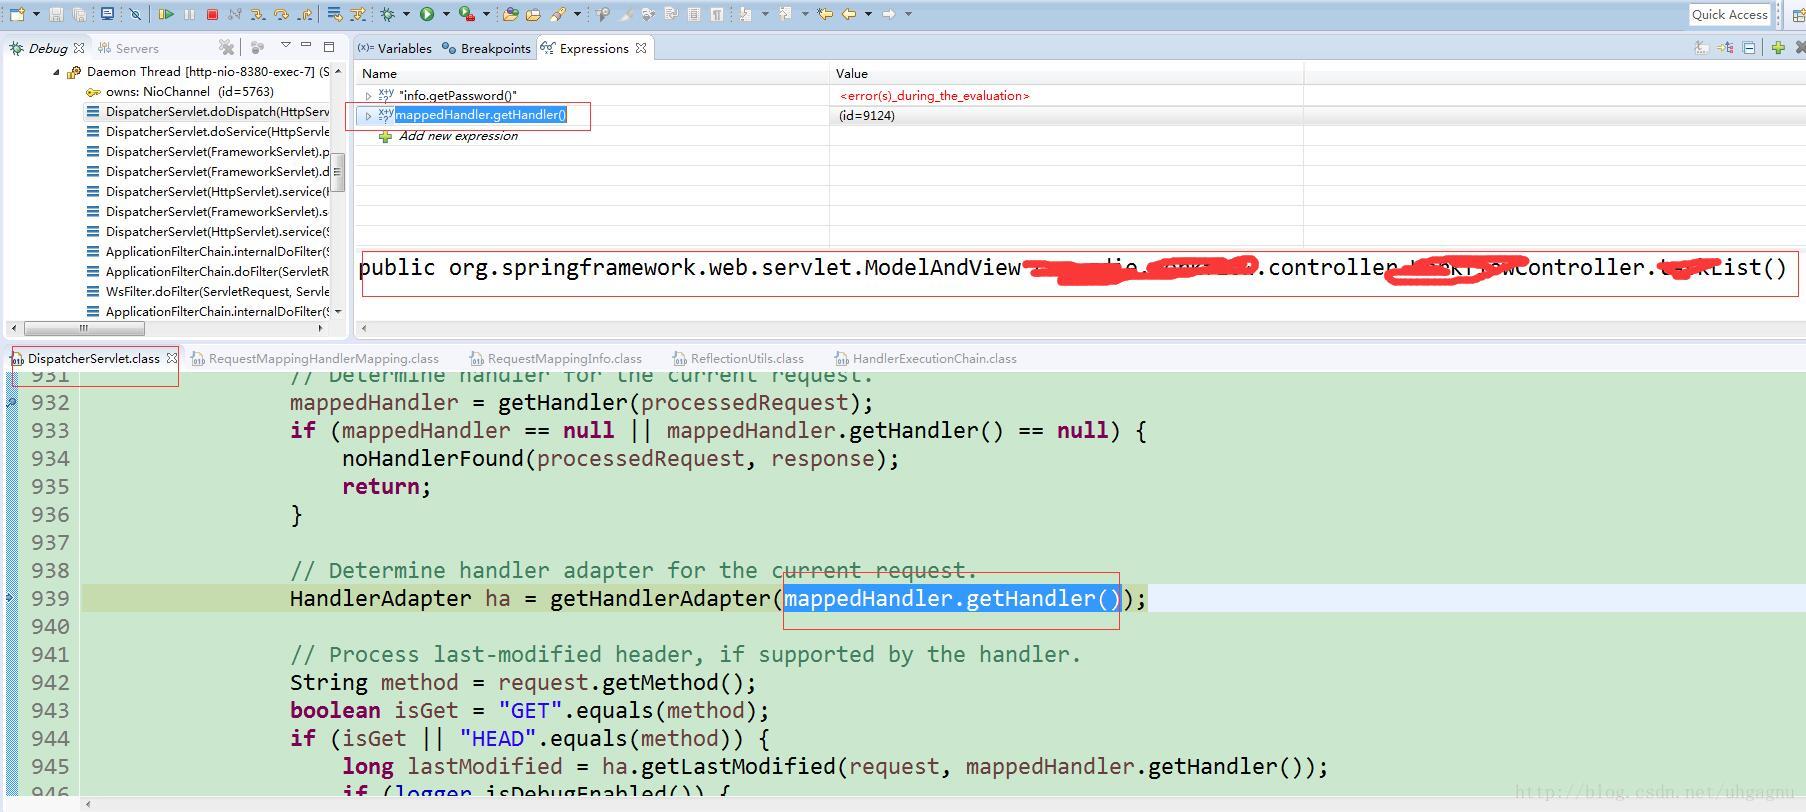Switch to RequestMappingInfo.class editor tab
Viewport: 1806px width, 812px height.
coord(556,358)
